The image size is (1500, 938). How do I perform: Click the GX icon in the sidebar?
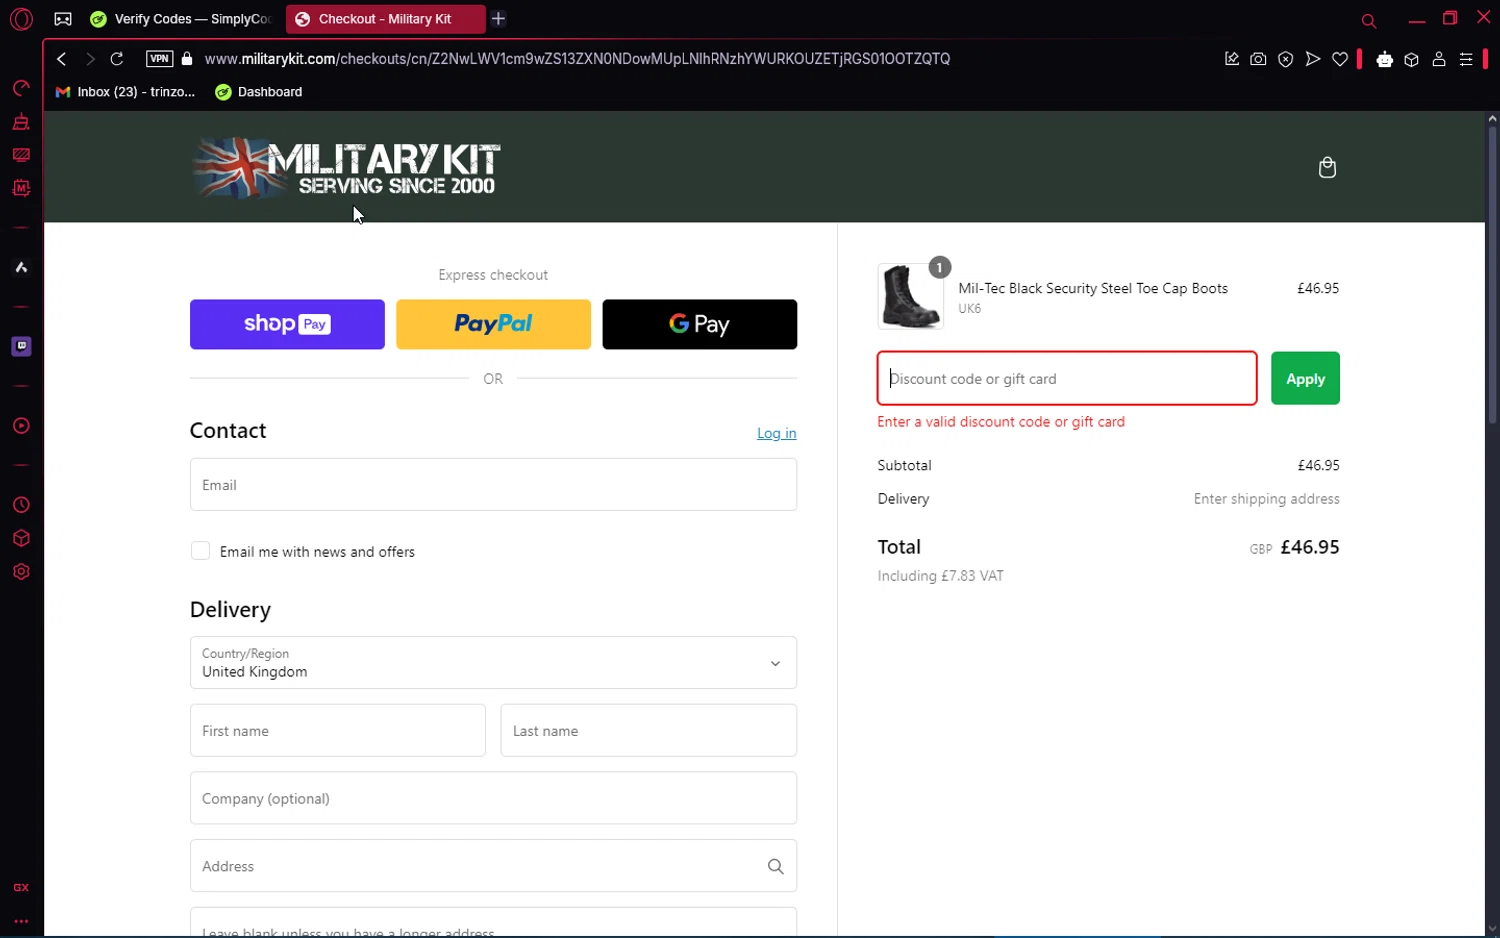21,888
